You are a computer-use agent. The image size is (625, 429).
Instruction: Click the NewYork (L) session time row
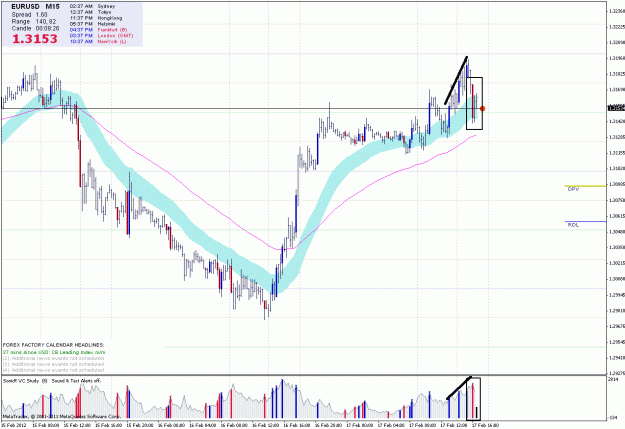click(98, 41)
